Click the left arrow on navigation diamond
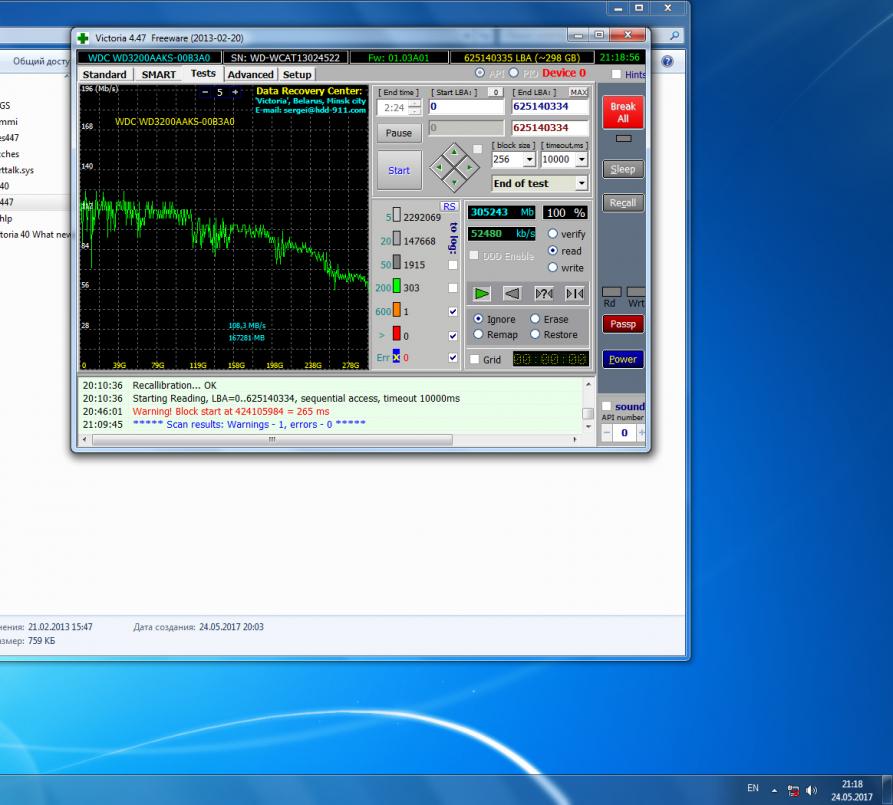This screenshot has height=805, width=893. tap(439, 167)
